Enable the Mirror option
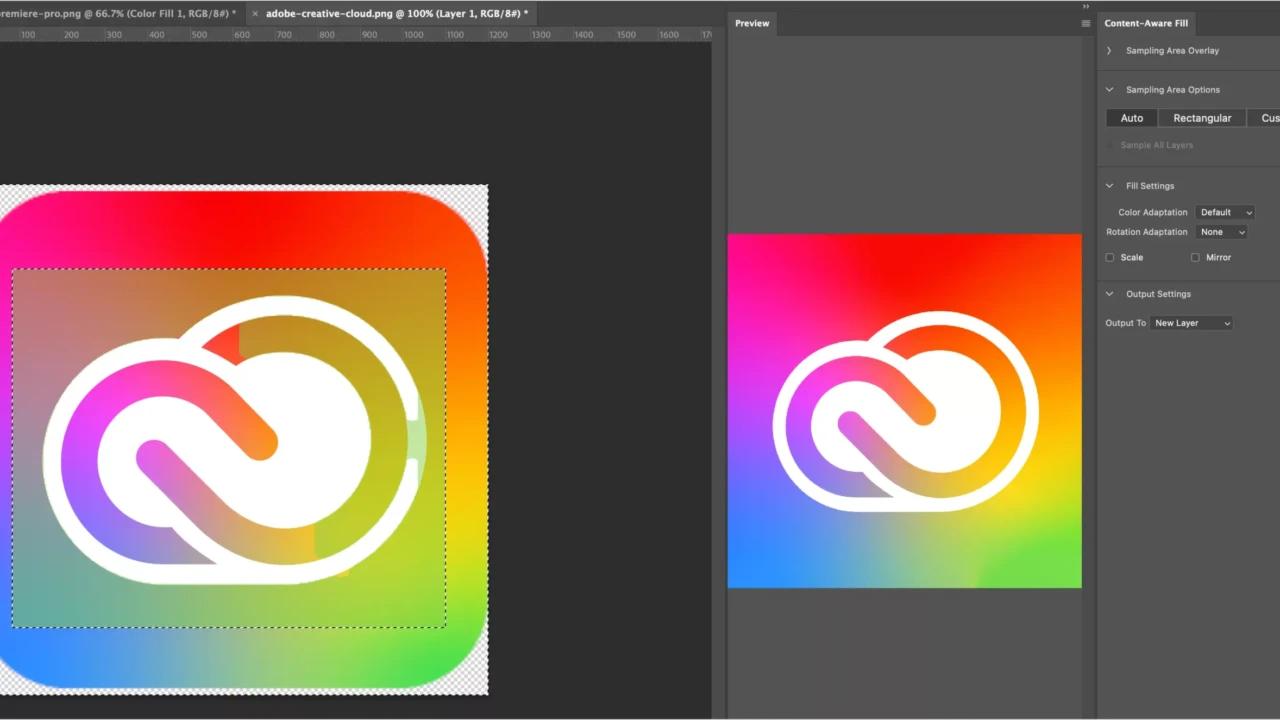 coord(1196,257)
